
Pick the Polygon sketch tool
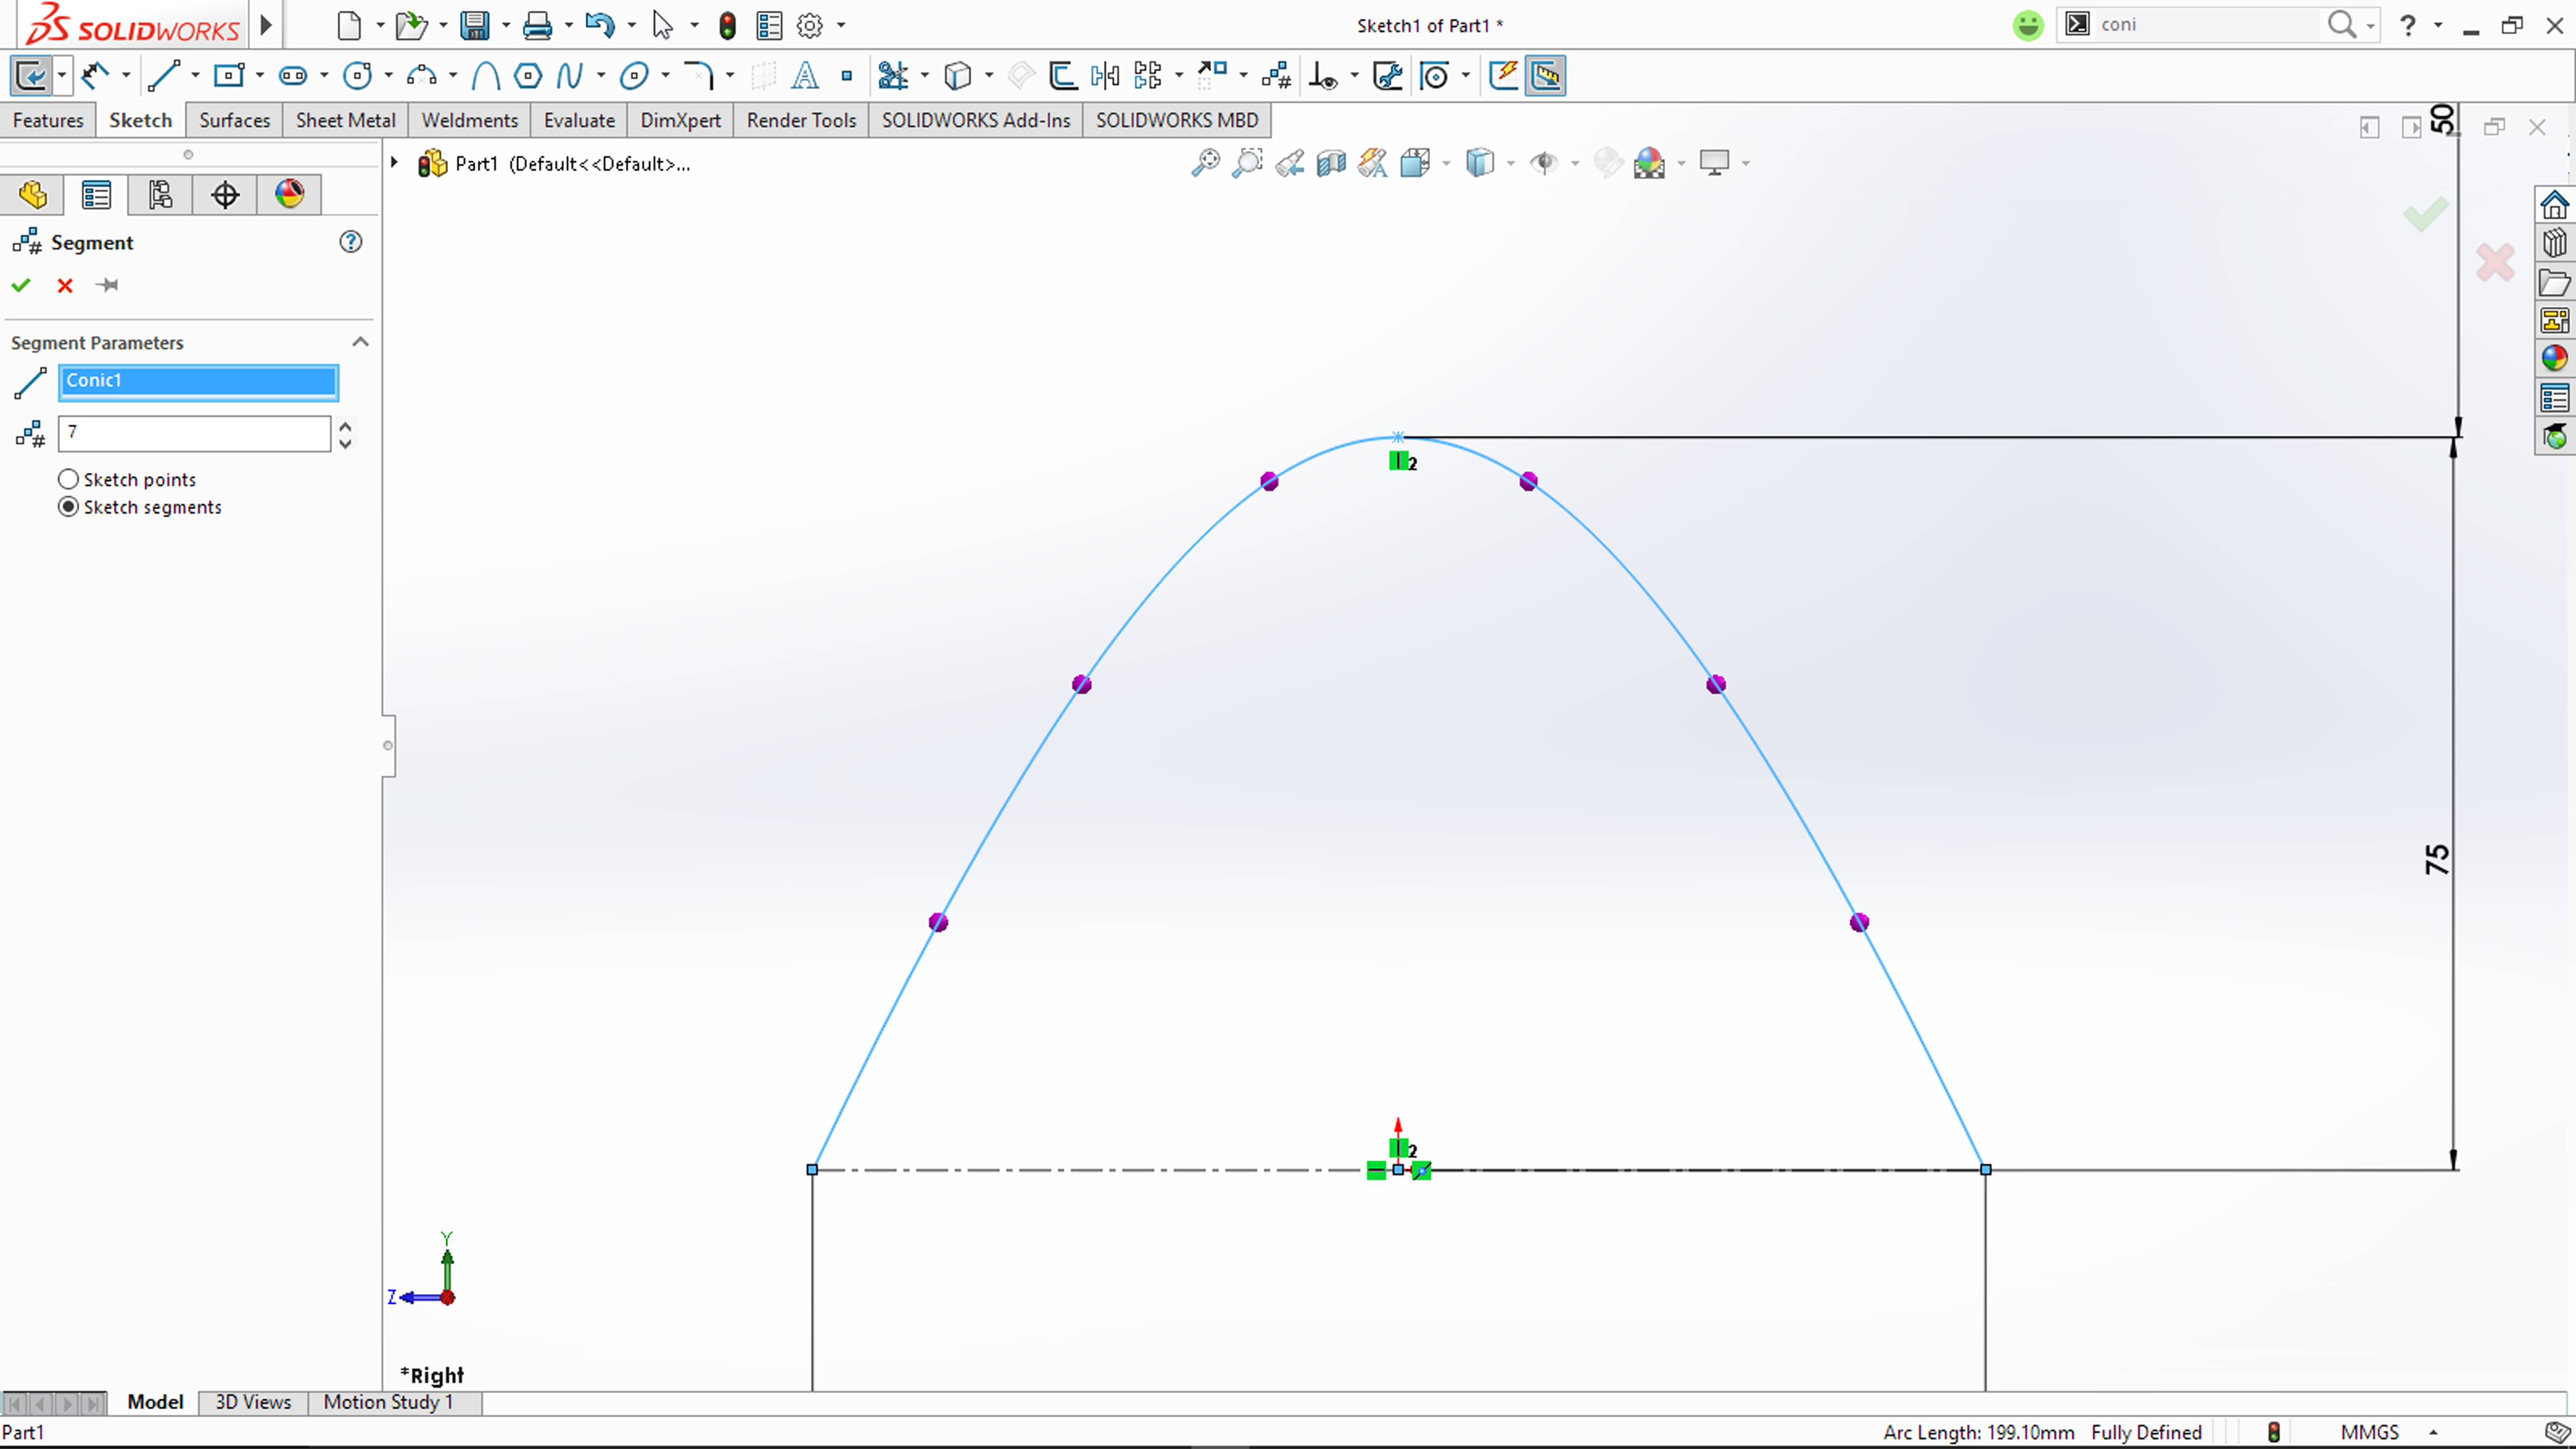527,75
